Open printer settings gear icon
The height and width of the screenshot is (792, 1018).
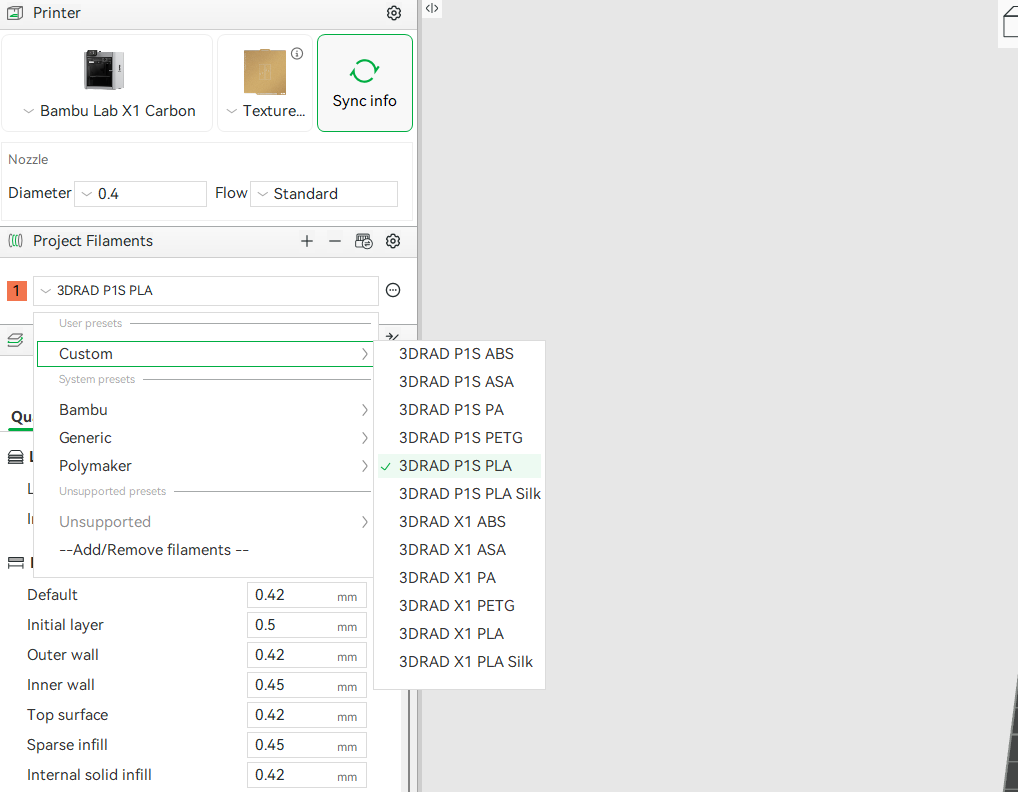coord(393,13)
